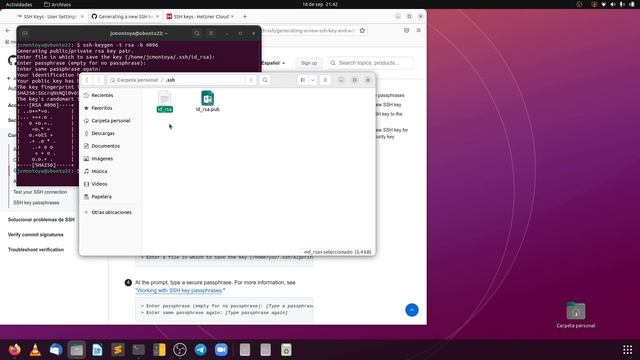640x360 pixels.
Task: Select the id_rsa file in Files
Action: click(x=164, y=102)
